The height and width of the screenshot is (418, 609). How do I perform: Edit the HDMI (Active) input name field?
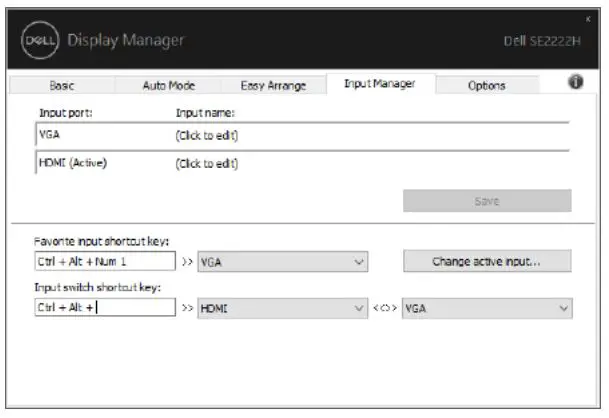(207, 164)
